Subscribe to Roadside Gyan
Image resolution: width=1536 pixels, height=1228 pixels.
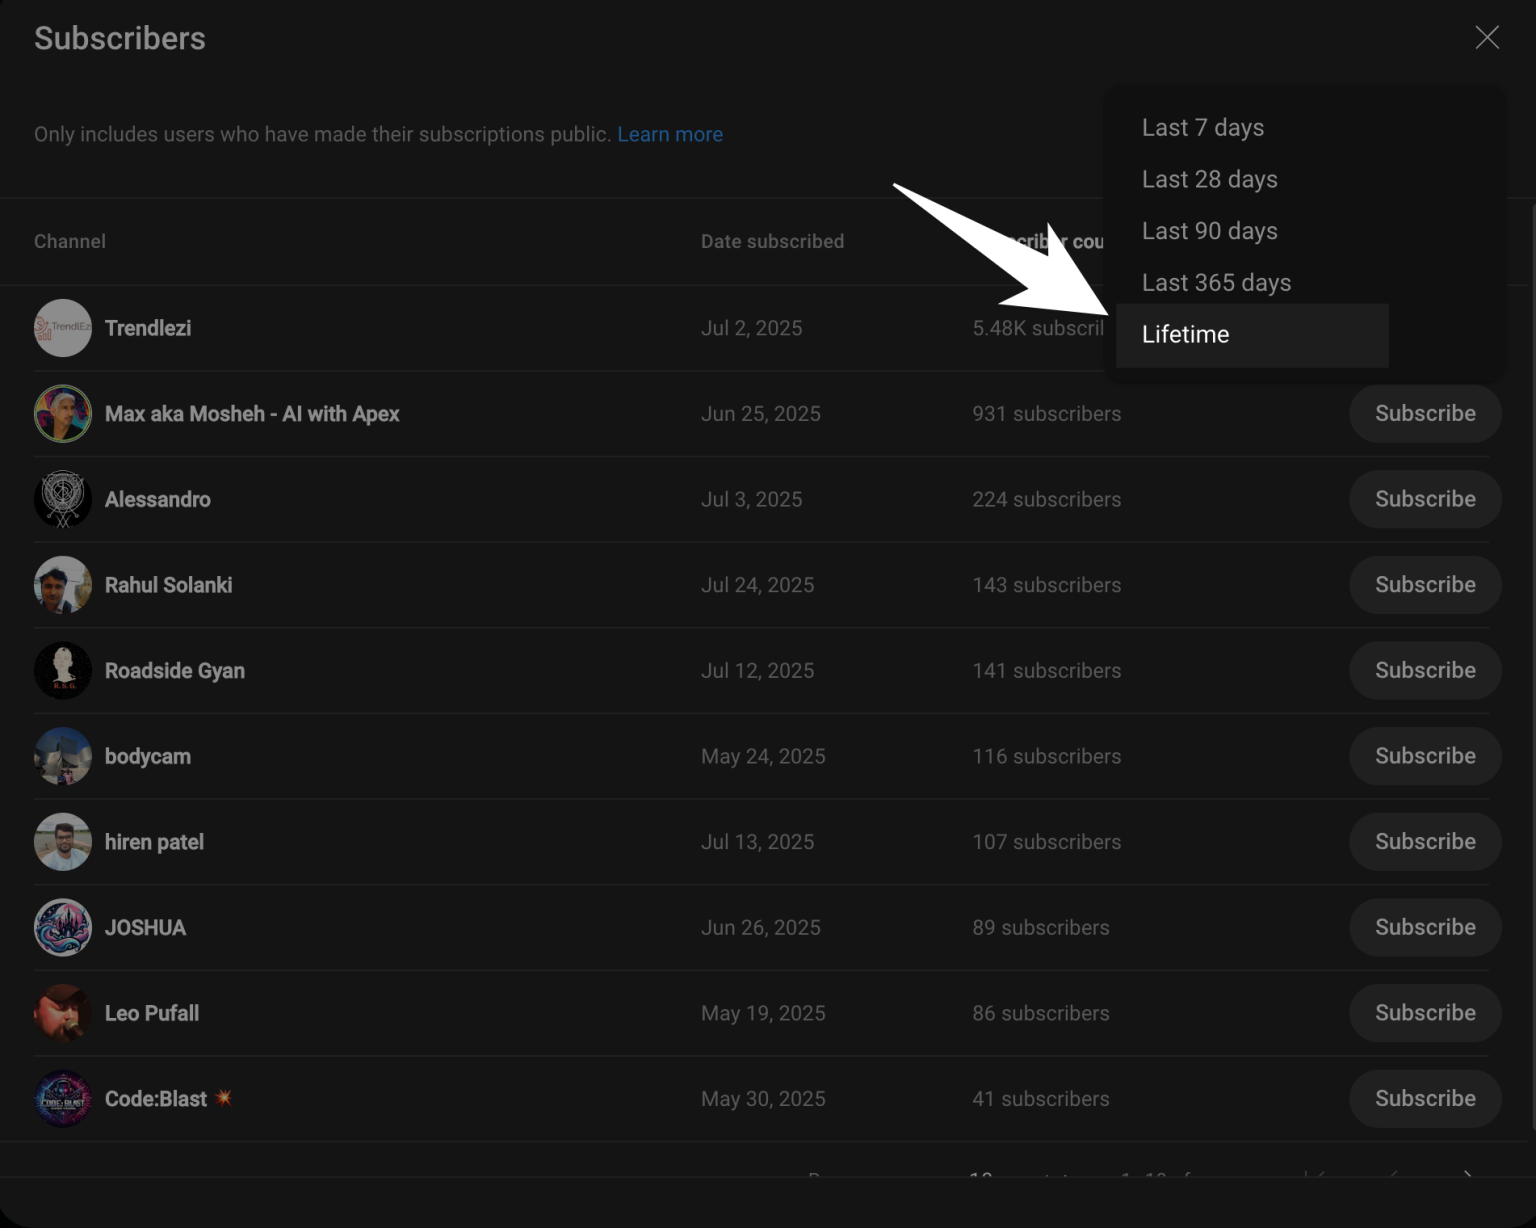(x=1425, y=670)
